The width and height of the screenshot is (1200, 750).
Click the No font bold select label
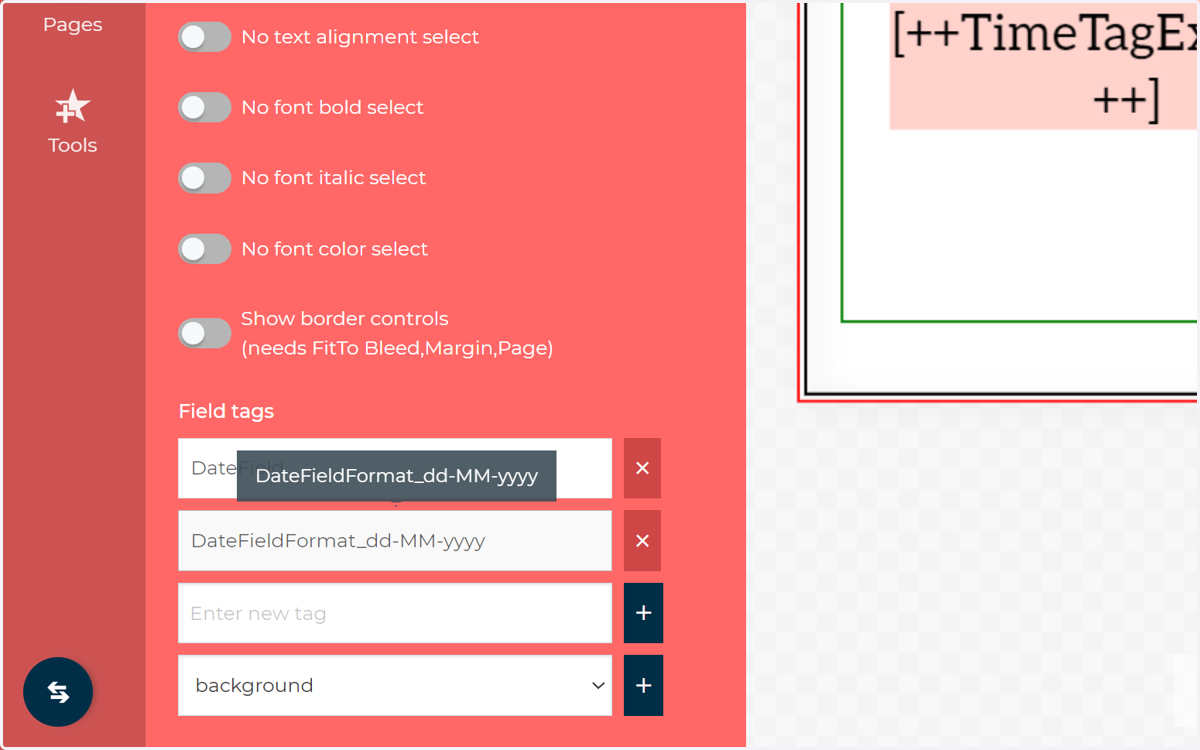tap(333, 107)
